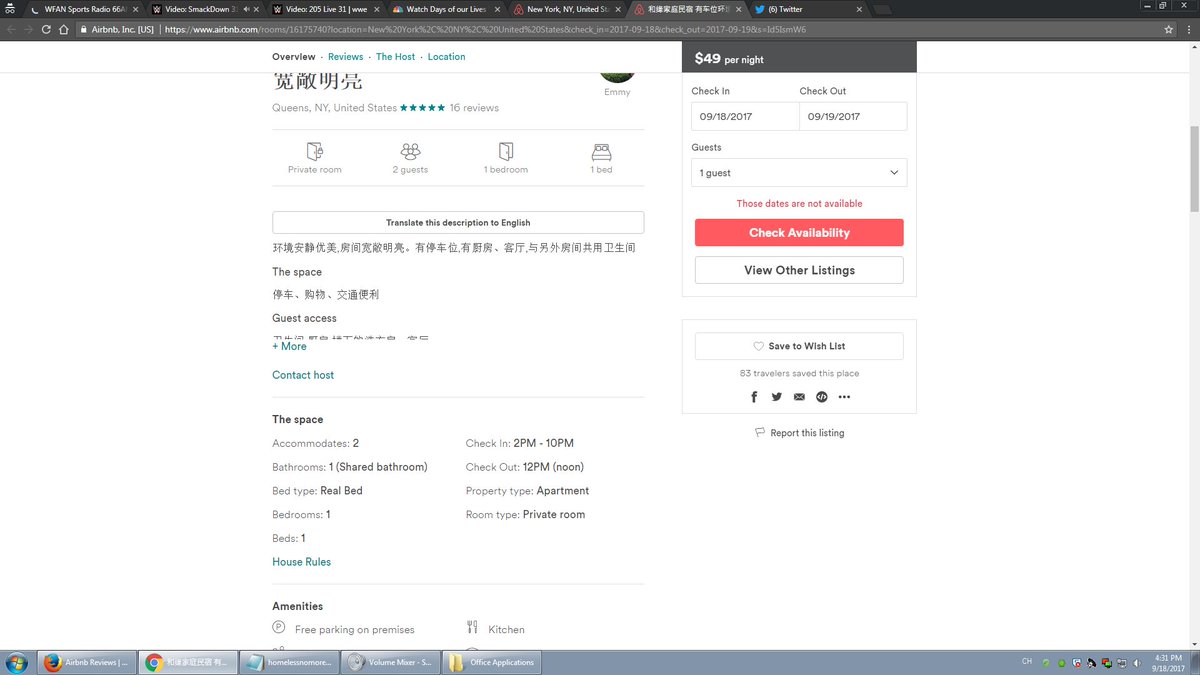Viewport: 1200px width, 675px height.
Task: Reload the Airbnb page
Action: point(46,29)
